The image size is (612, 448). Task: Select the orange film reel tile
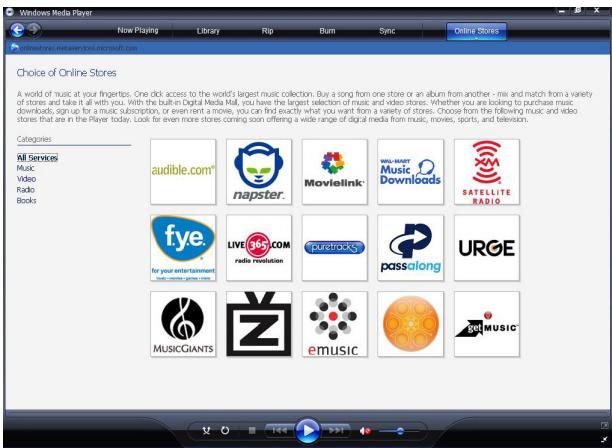pos(411,324)
